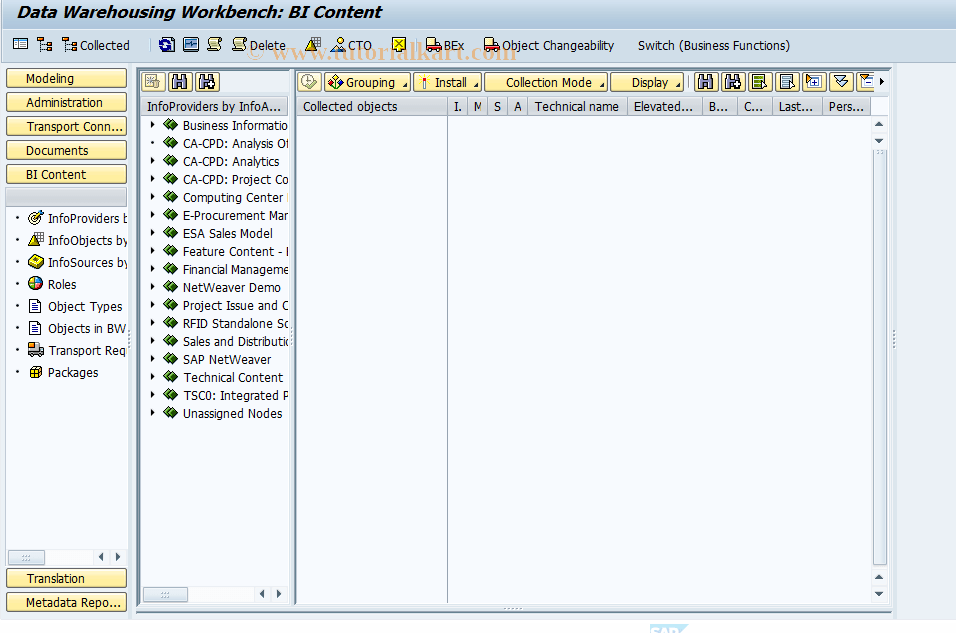Image resolution: width=956 pixels, height=633 pixels.
Task: Click the Install button
Action: click(x=447, y=81)
